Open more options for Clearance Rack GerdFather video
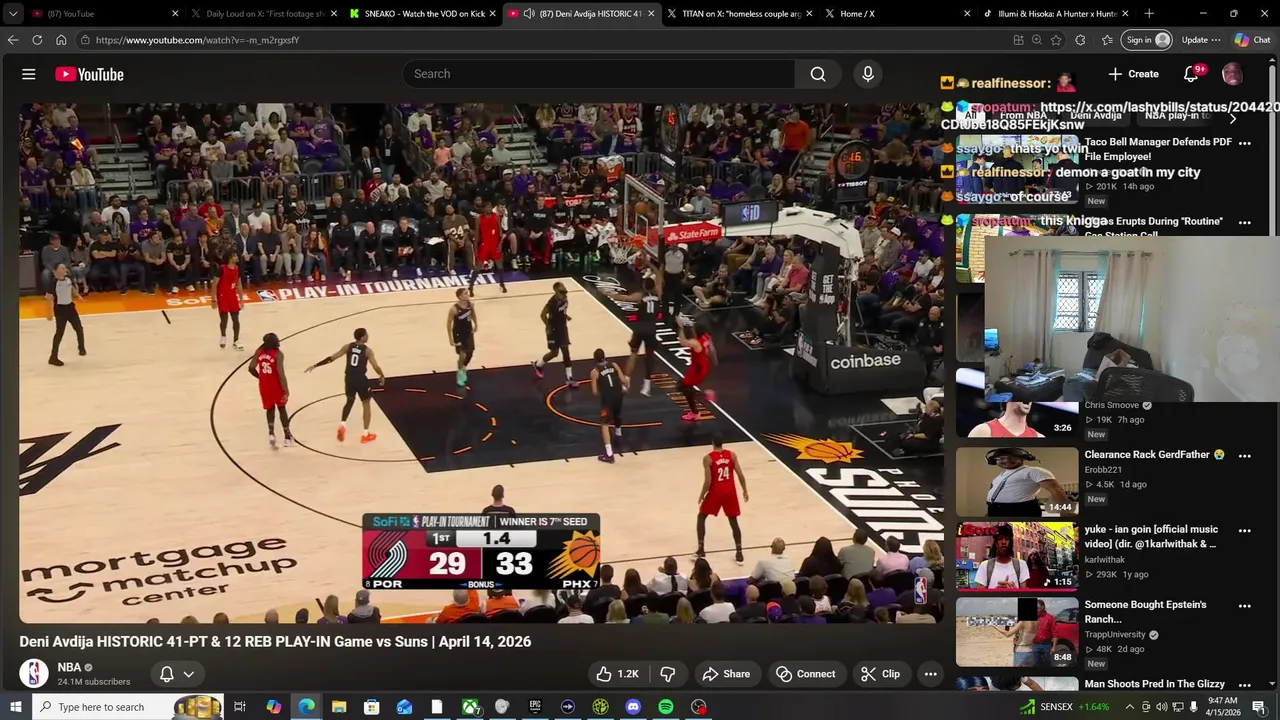Viewport: 1280px width, 720px height. (1245, 456)
